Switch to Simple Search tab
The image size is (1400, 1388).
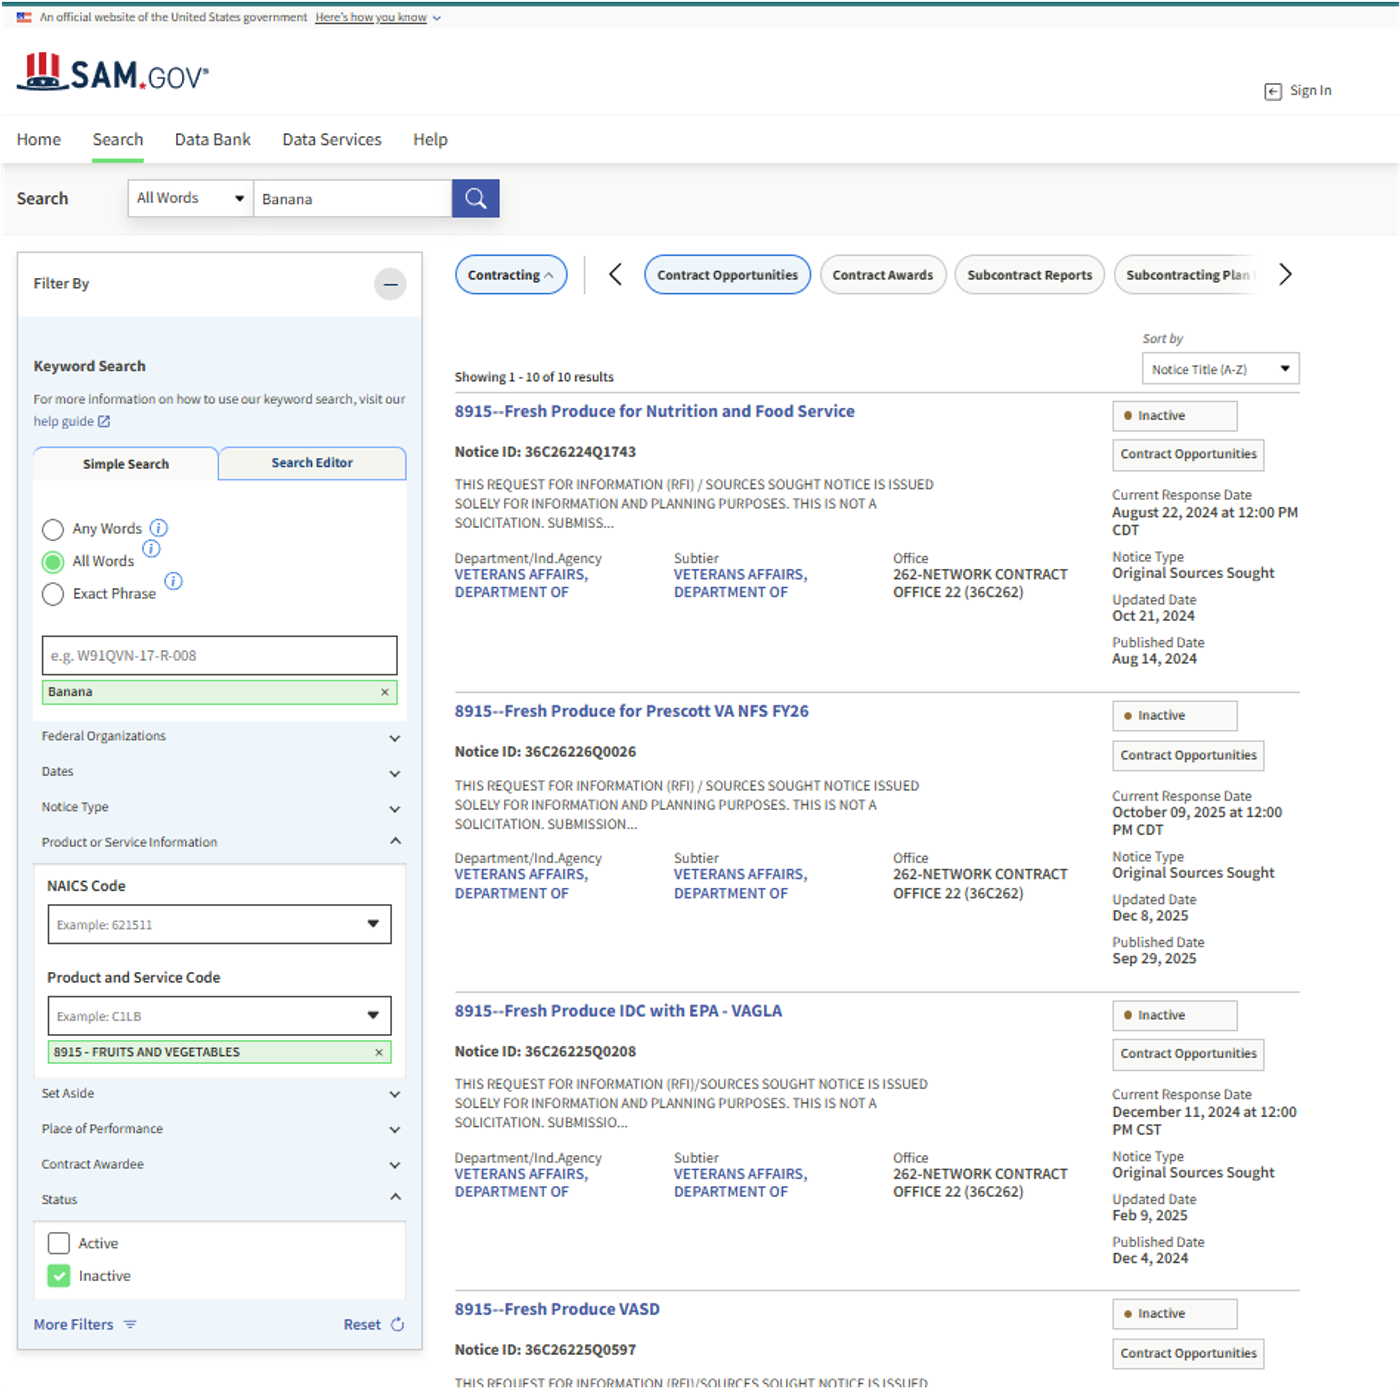126,464
